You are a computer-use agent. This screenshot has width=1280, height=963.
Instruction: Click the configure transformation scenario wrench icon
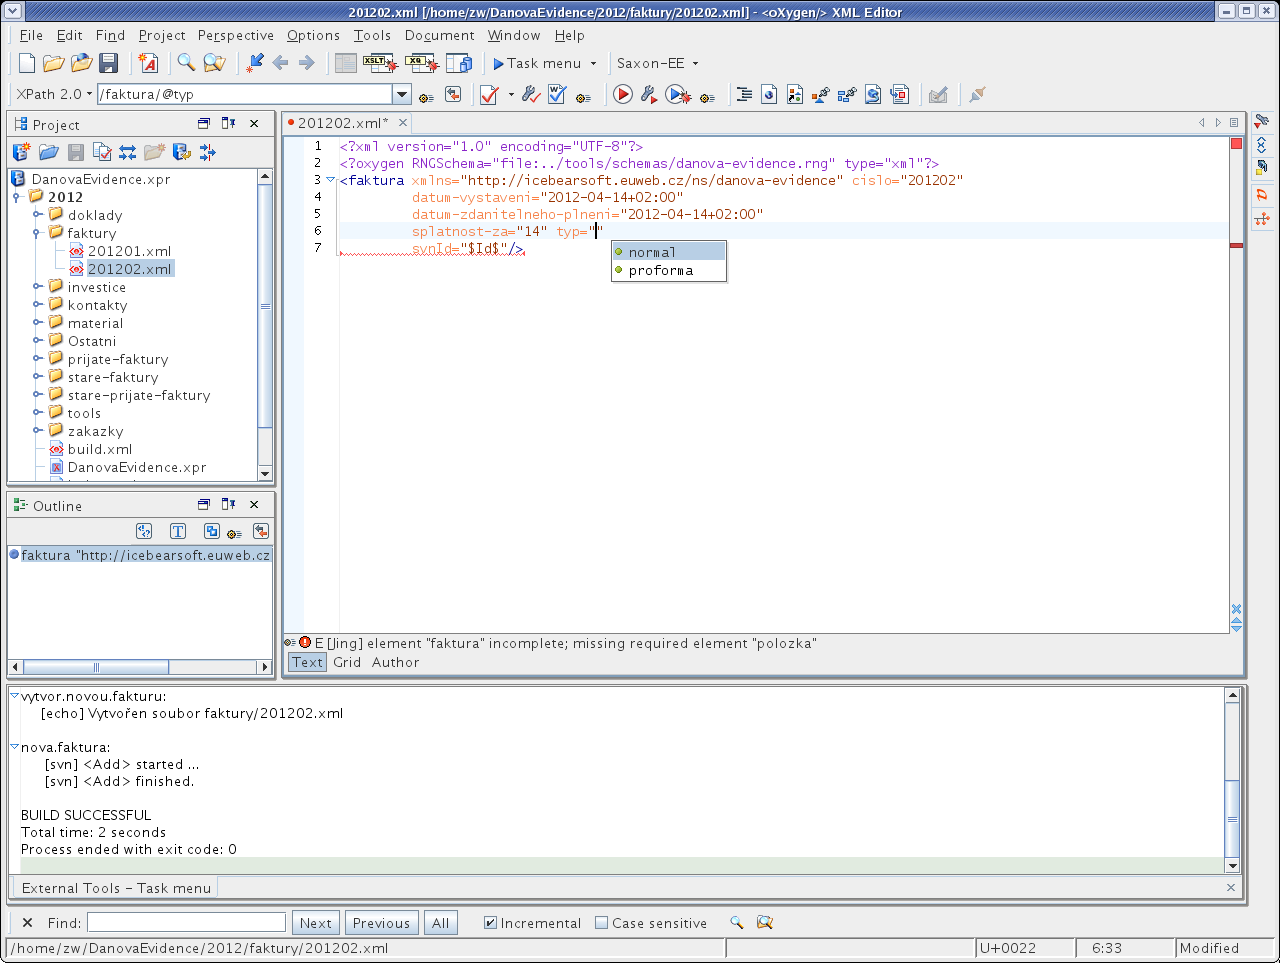649,95
